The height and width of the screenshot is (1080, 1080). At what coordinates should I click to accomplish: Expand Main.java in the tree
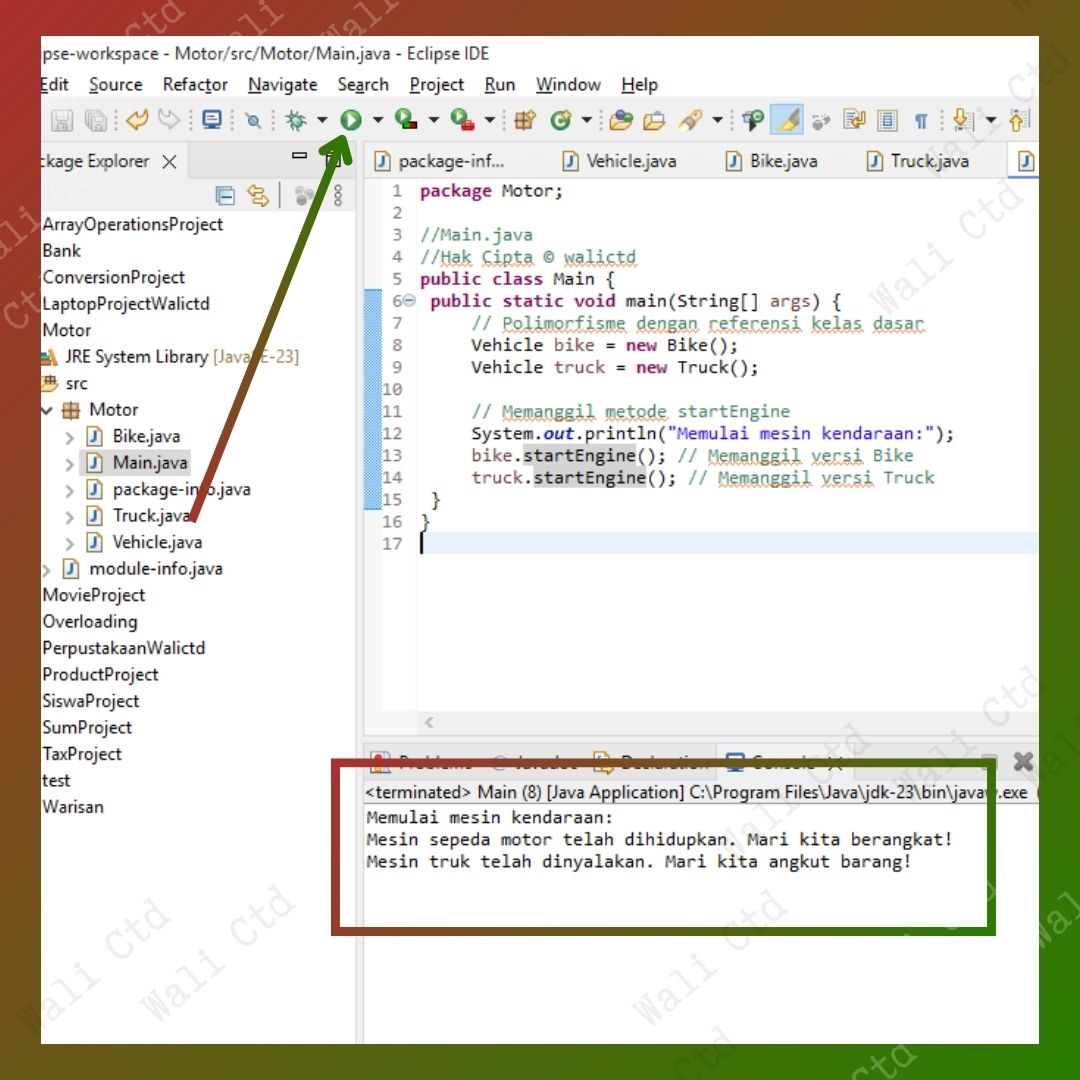(x=69, y=464)
